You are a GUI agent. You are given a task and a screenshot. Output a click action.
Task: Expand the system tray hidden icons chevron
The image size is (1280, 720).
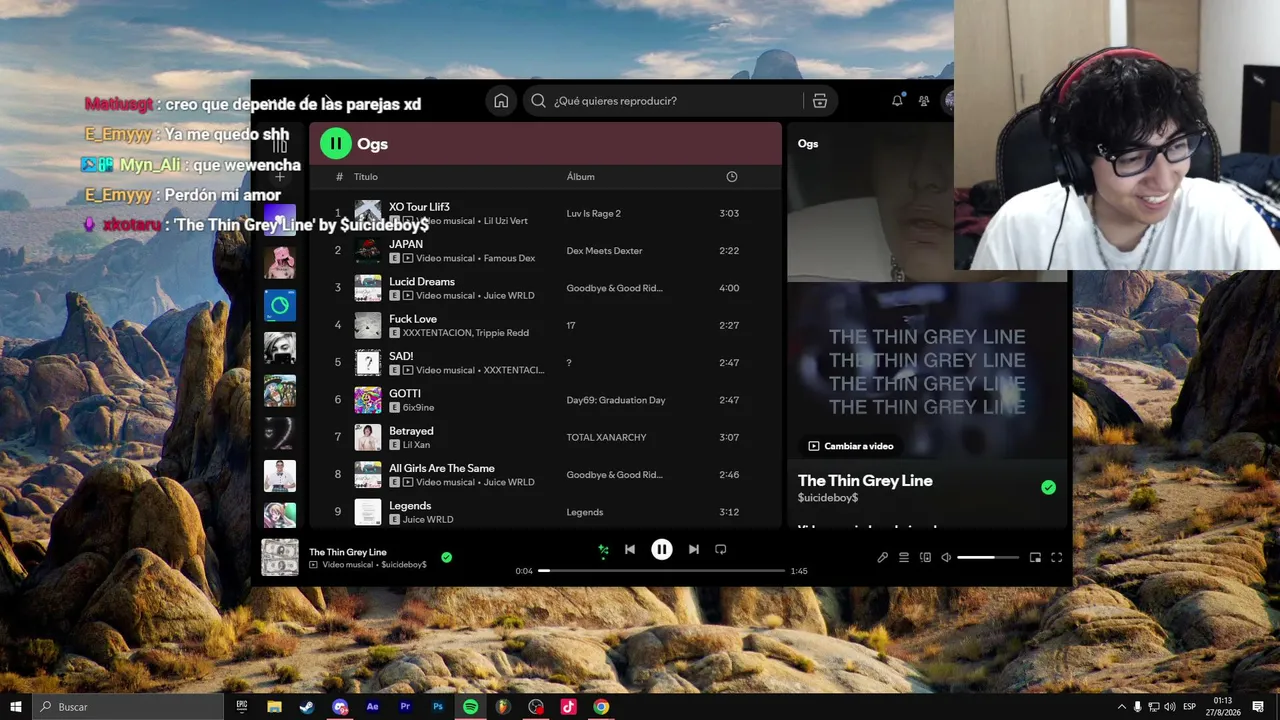(1121, 707)
